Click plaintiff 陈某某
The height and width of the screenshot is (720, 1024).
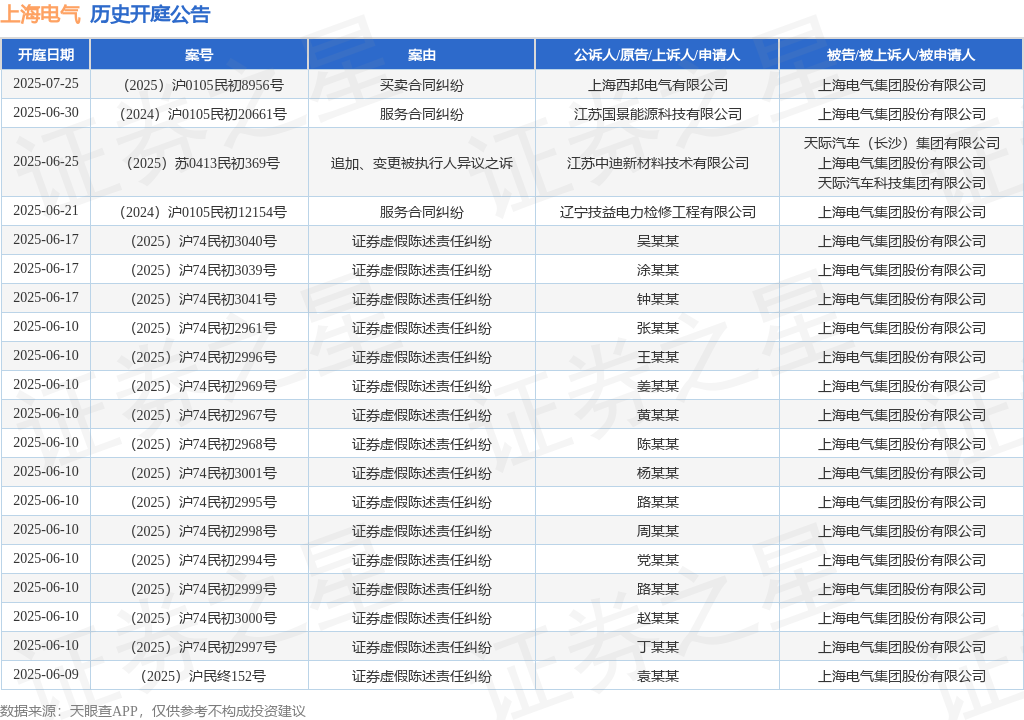[658, 444]
